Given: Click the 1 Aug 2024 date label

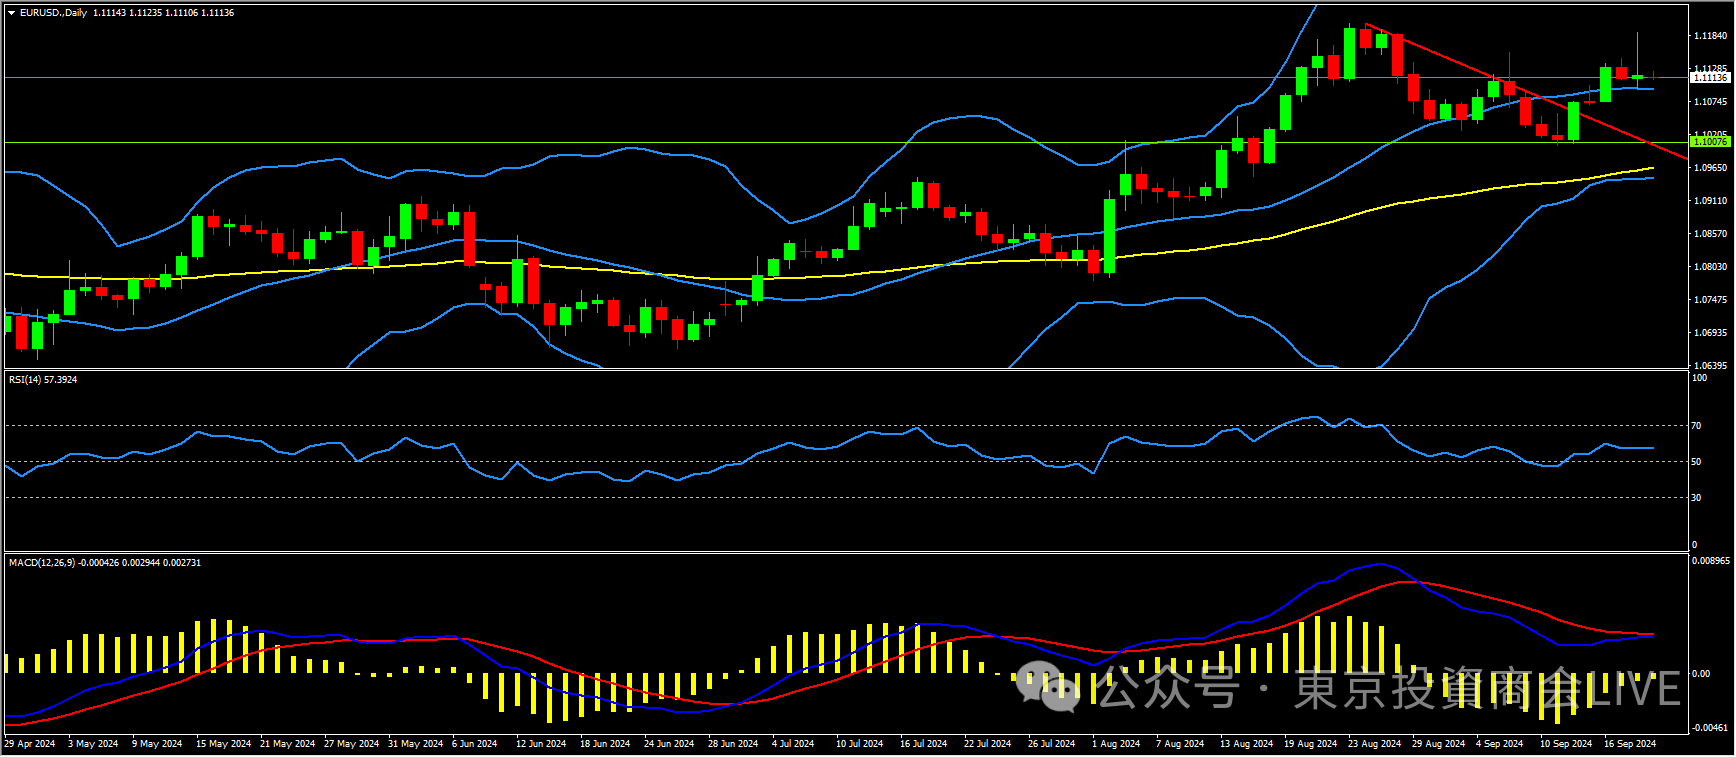Looking at the screenshot, I should pos(1116,744).
